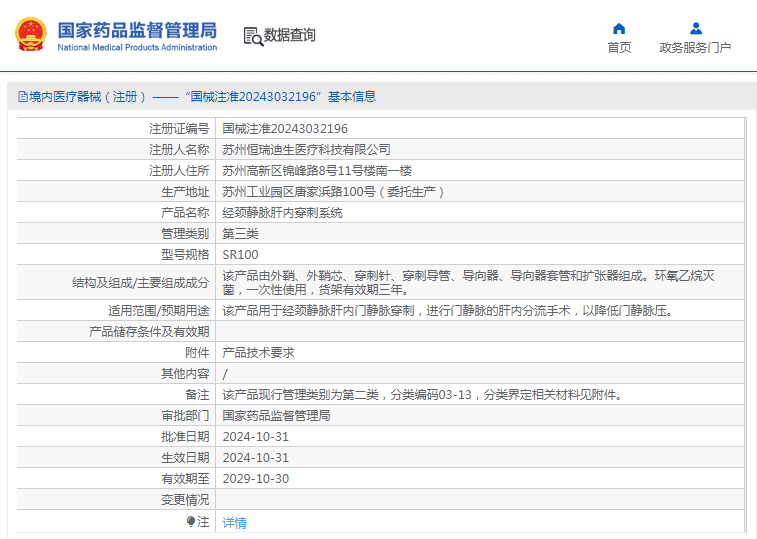Click the document icon before 境内医疗器械
The image size is (757, 539).
point(23,97)
